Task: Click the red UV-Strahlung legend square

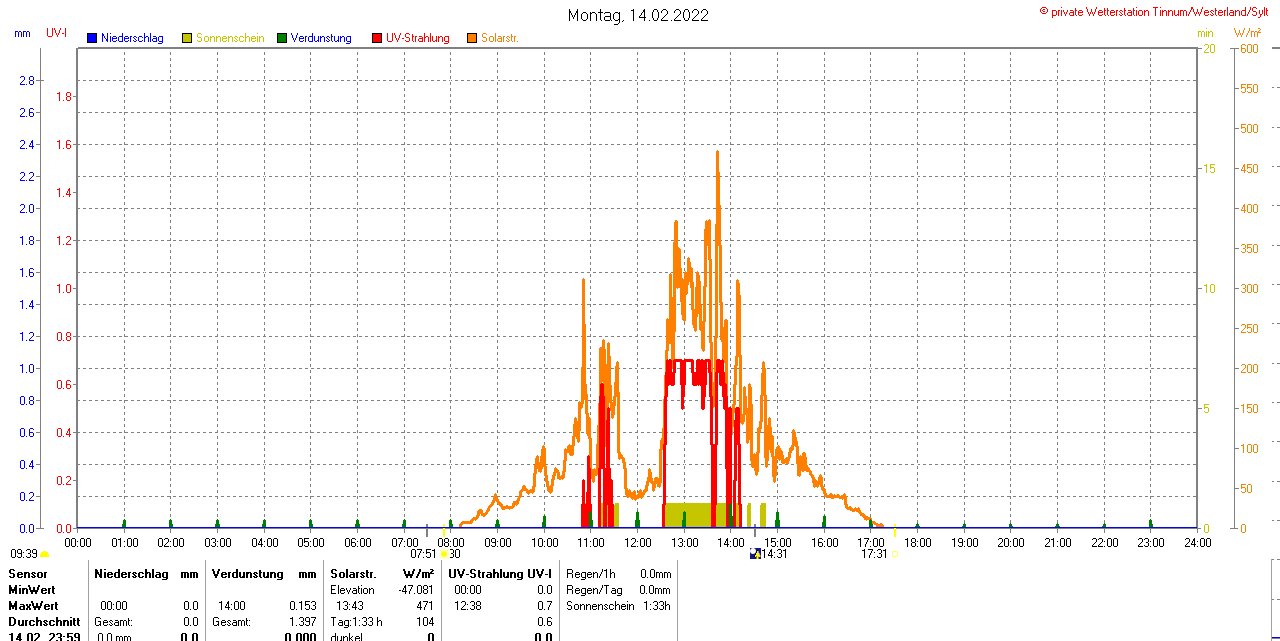Action: pyautogui.click(x=377, y=38)
